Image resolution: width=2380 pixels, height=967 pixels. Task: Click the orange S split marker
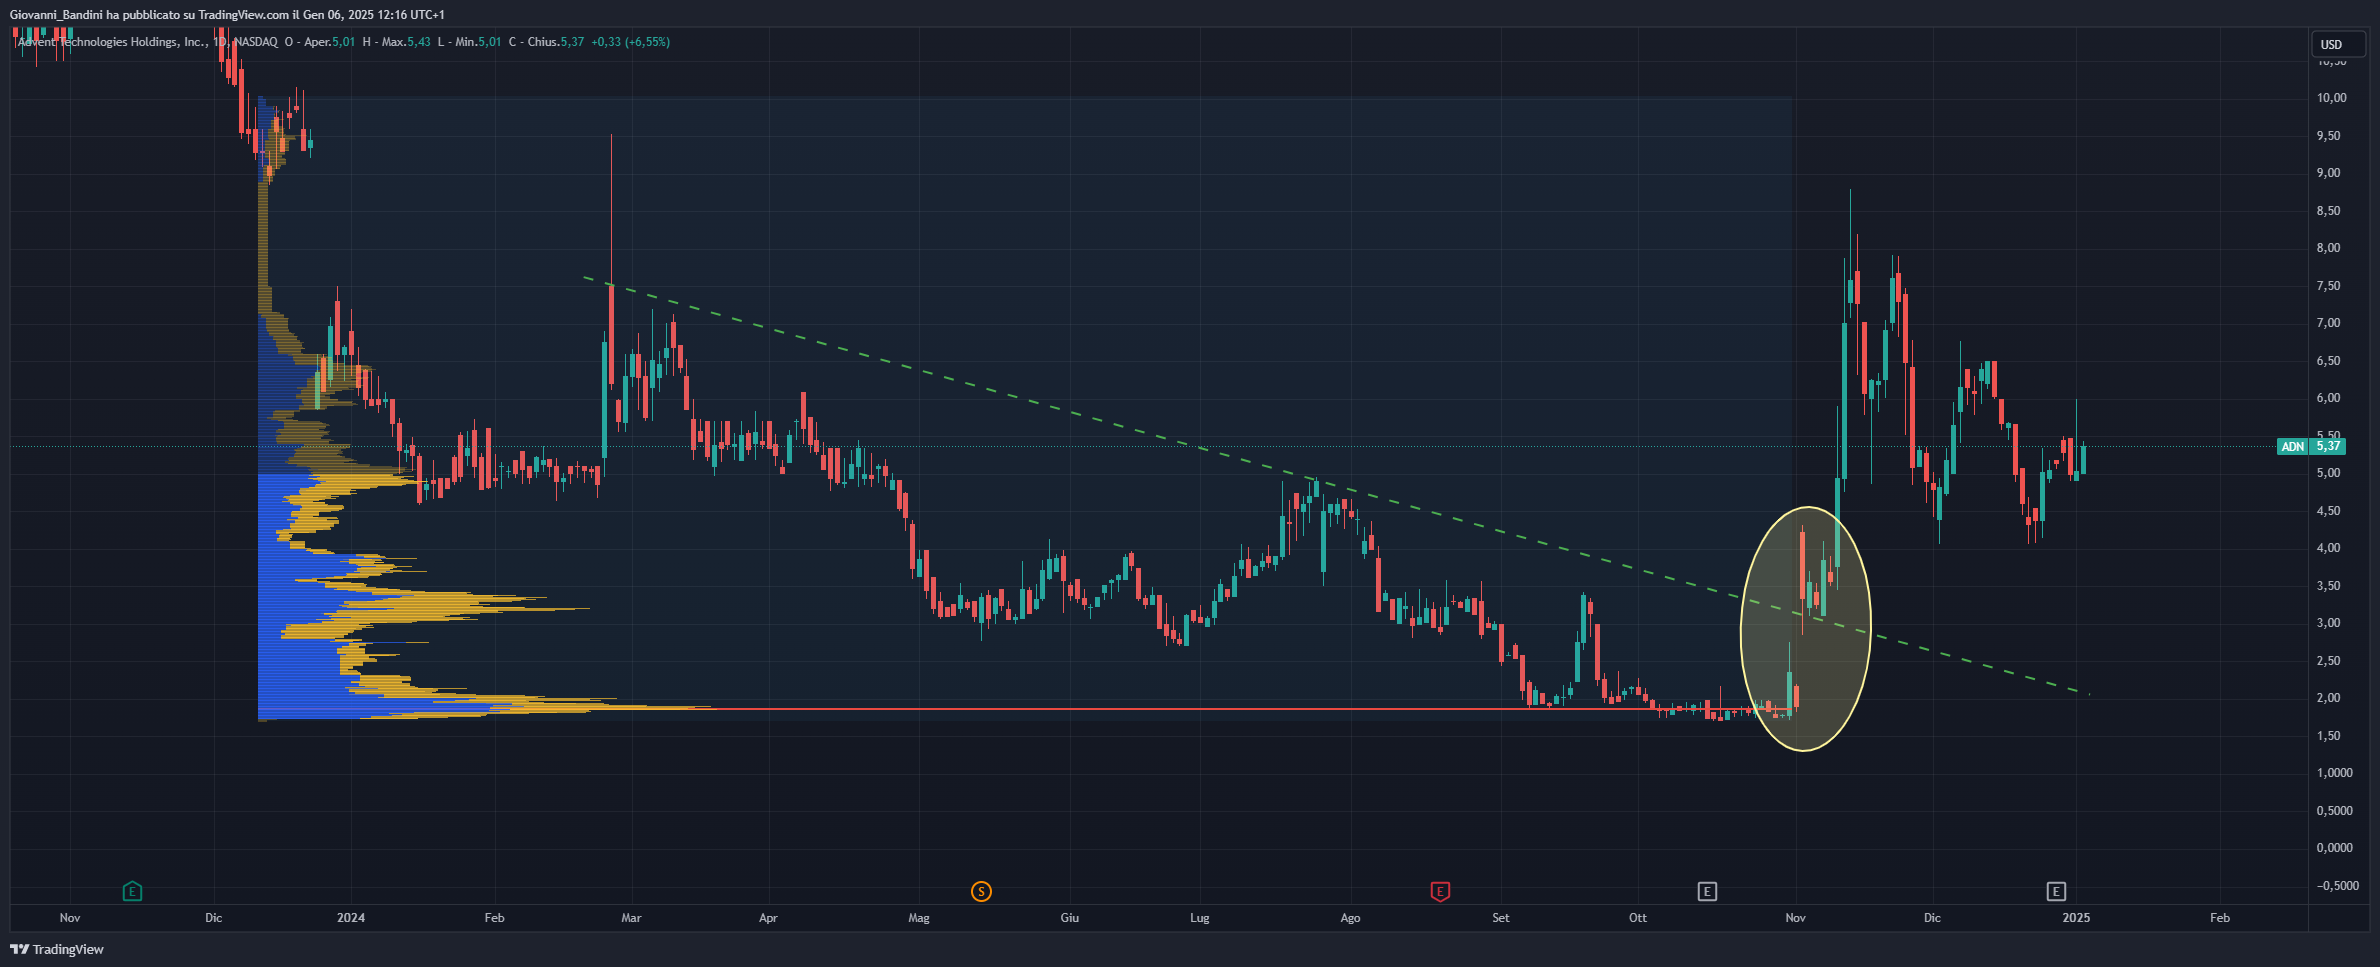[x=981, y=891]
